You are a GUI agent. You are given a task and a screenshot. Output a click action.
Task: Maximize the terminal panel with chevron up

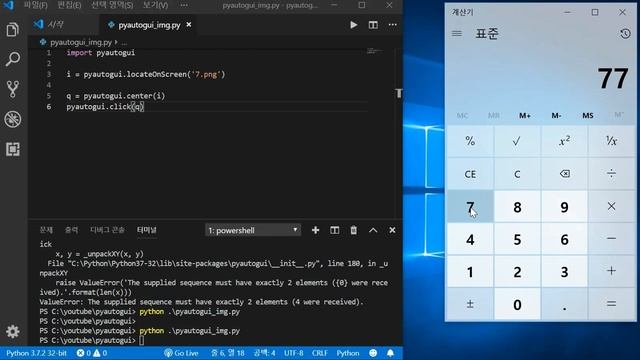[373, 230]
